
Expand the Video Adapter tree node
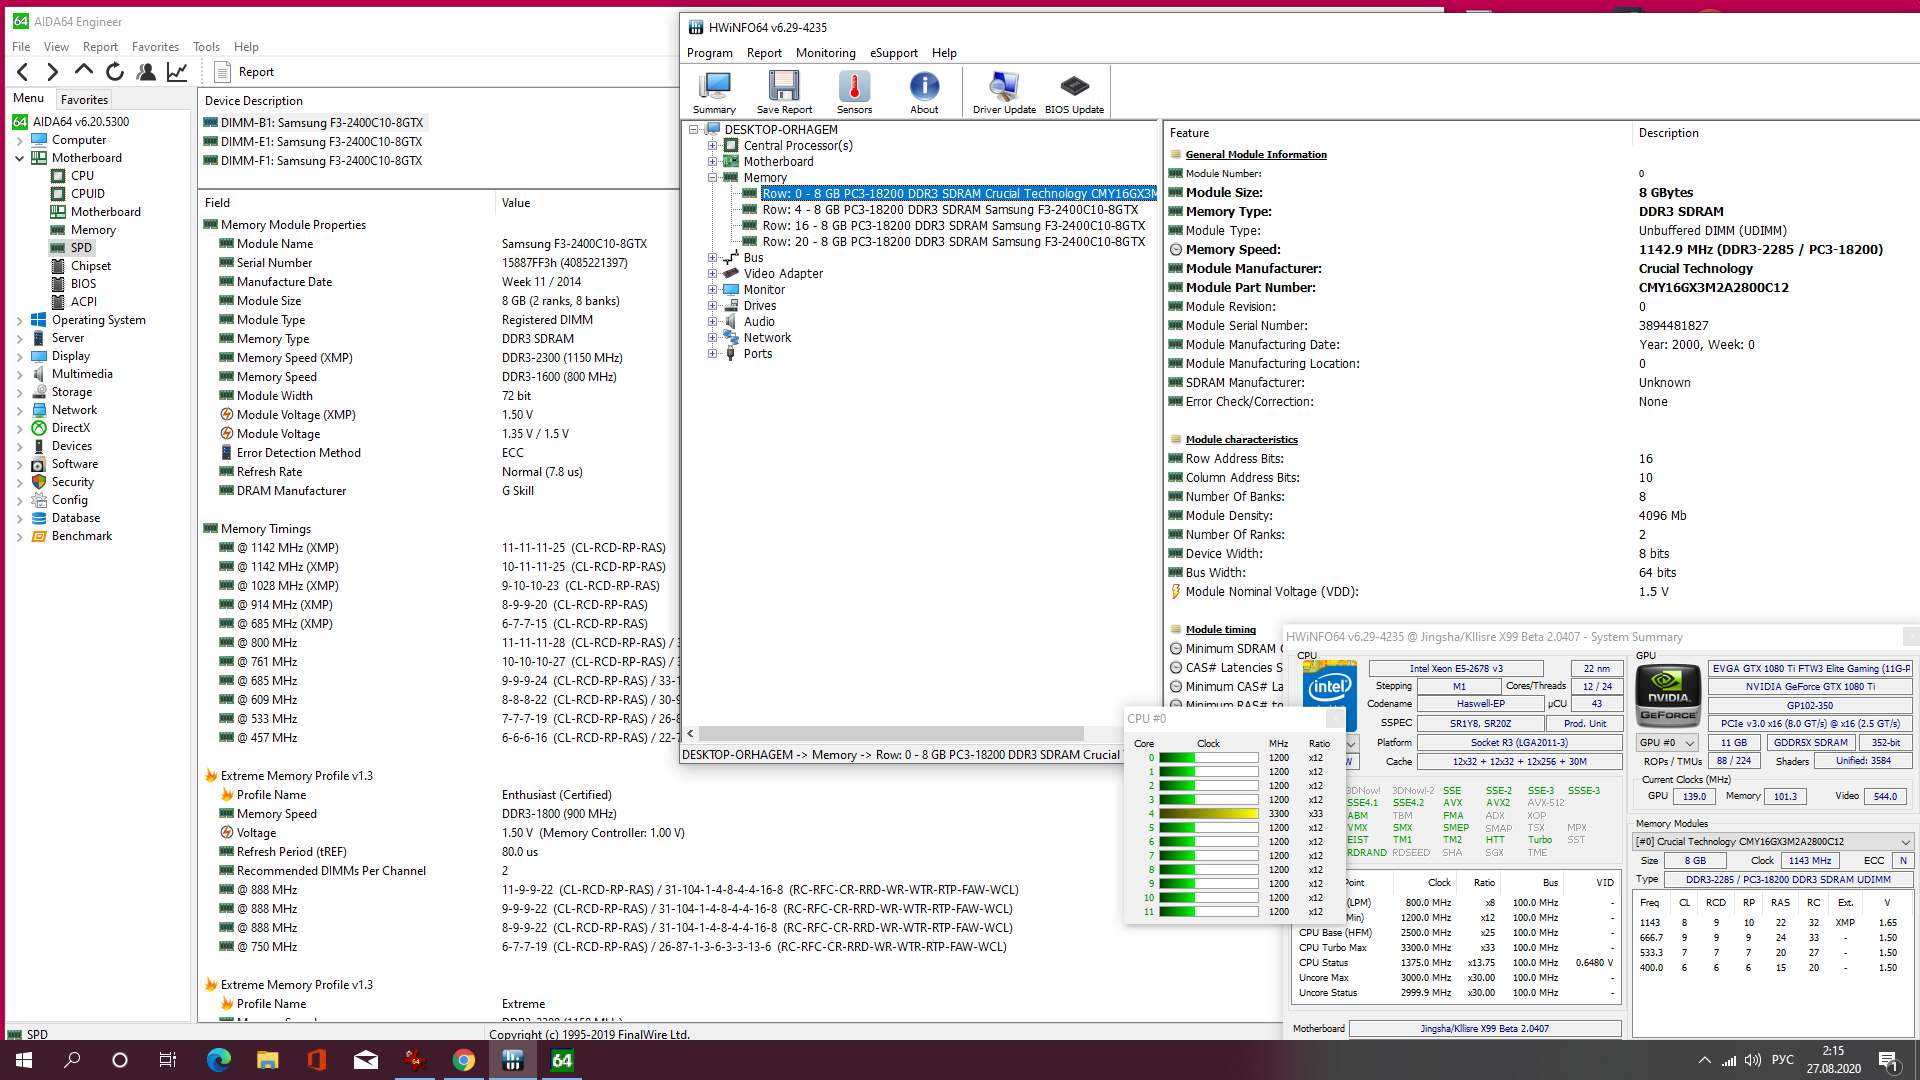tap(713, 274)
